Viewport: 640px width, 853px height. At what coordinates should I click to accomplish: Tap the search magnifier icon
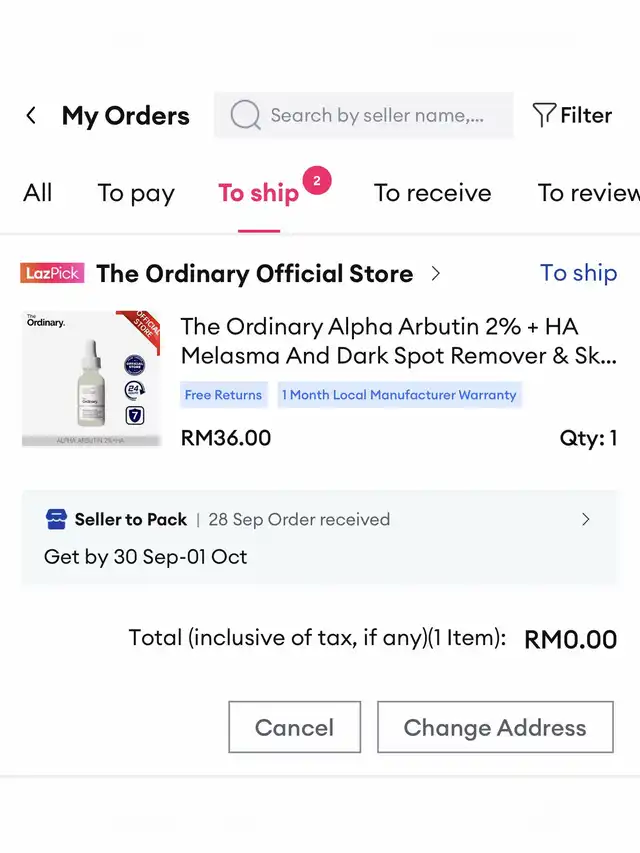tap(245, 116)
